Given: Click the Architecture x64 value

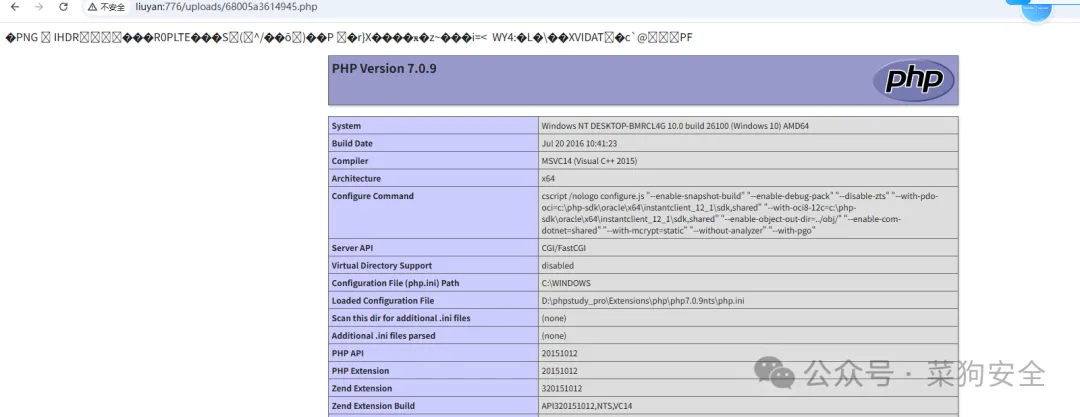Looking at the screenshot, I should tap(547, 178).
